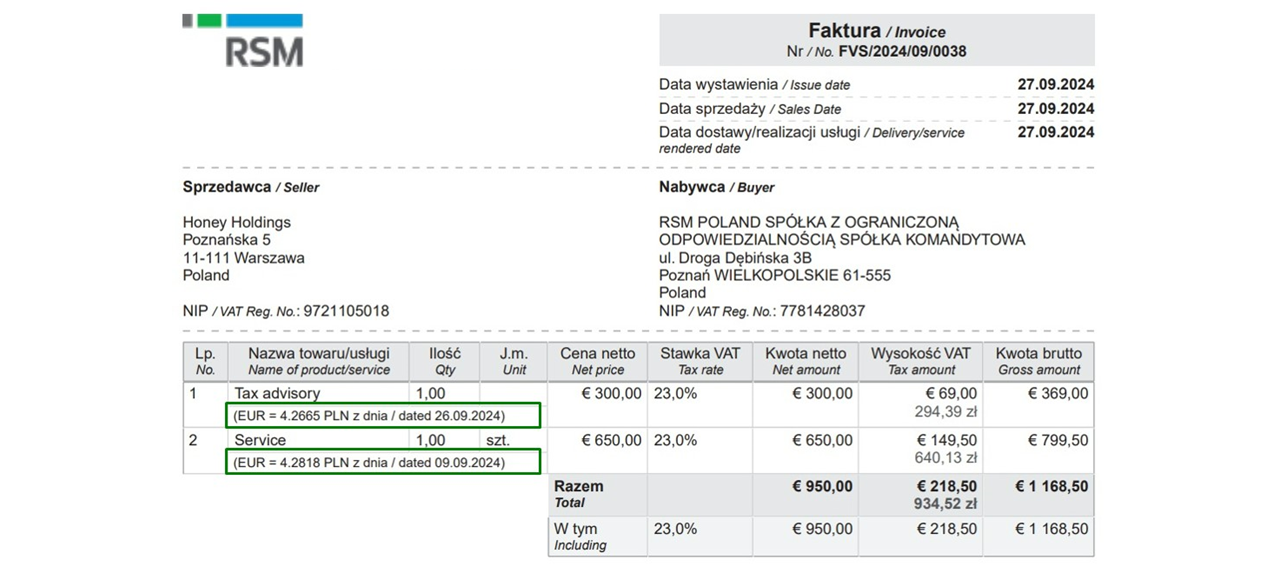Click the Nabywca / Buyer heading
The height and width of the screenshot is (567, 1280).
716,187
